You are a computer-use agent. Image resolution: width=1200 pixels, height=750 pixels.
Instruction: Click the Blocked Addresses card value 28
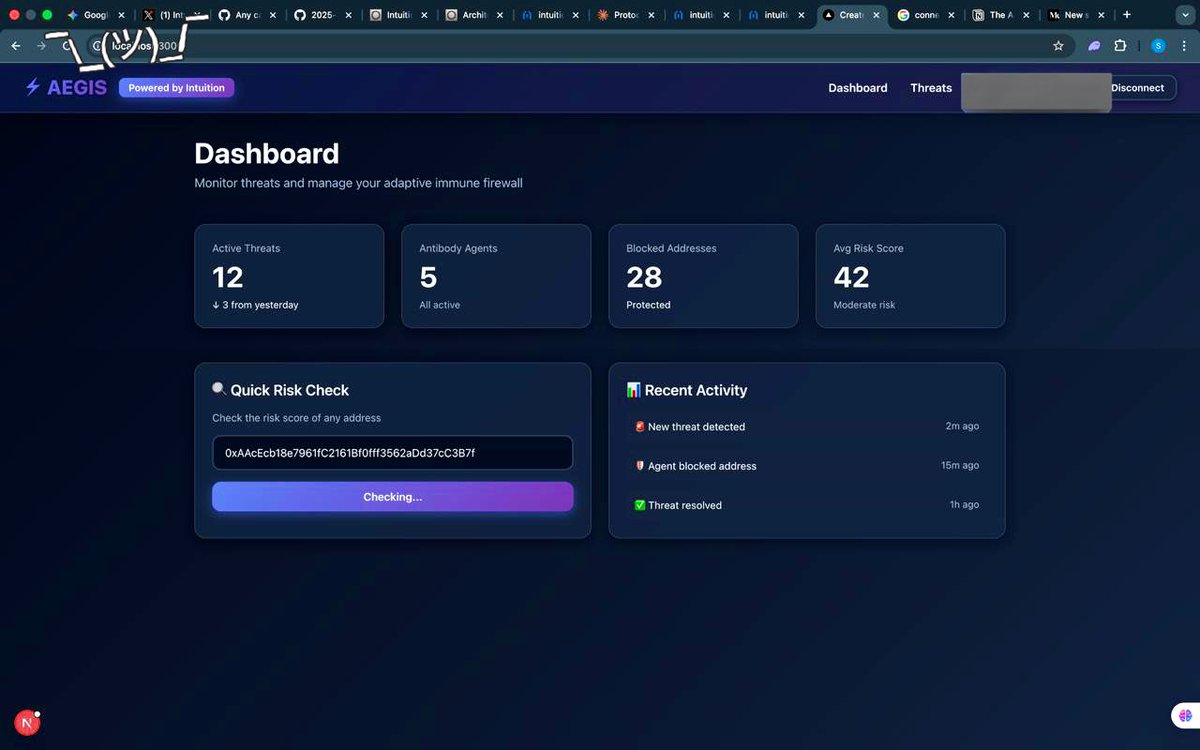pyautogui.click(x=644, y=277)
